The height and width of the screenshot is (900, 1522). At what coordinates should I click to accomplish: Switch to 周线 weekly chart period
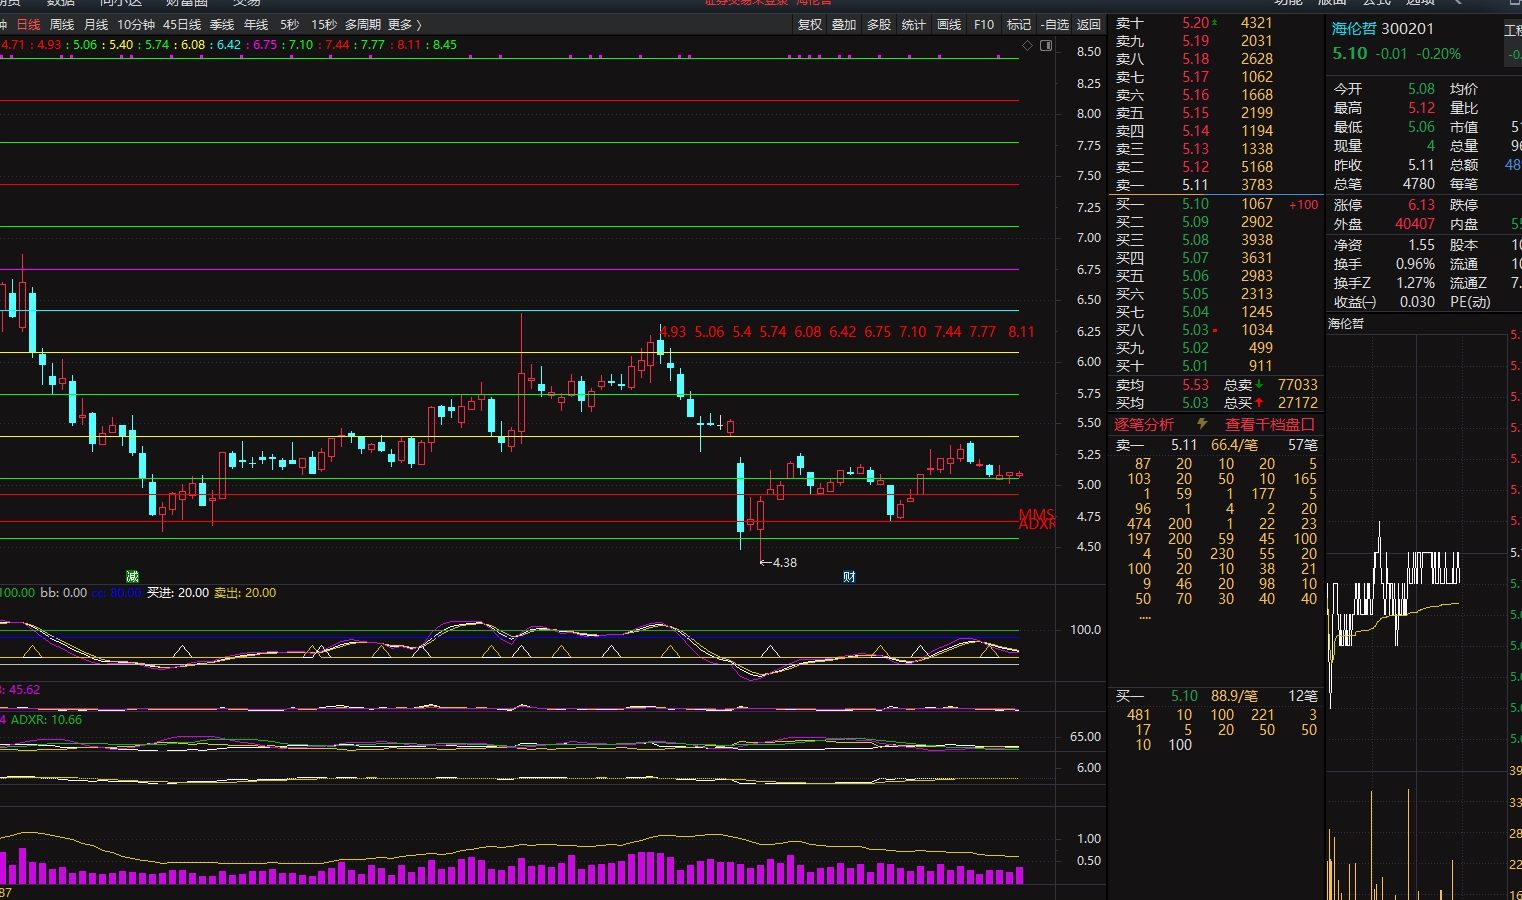62,24
